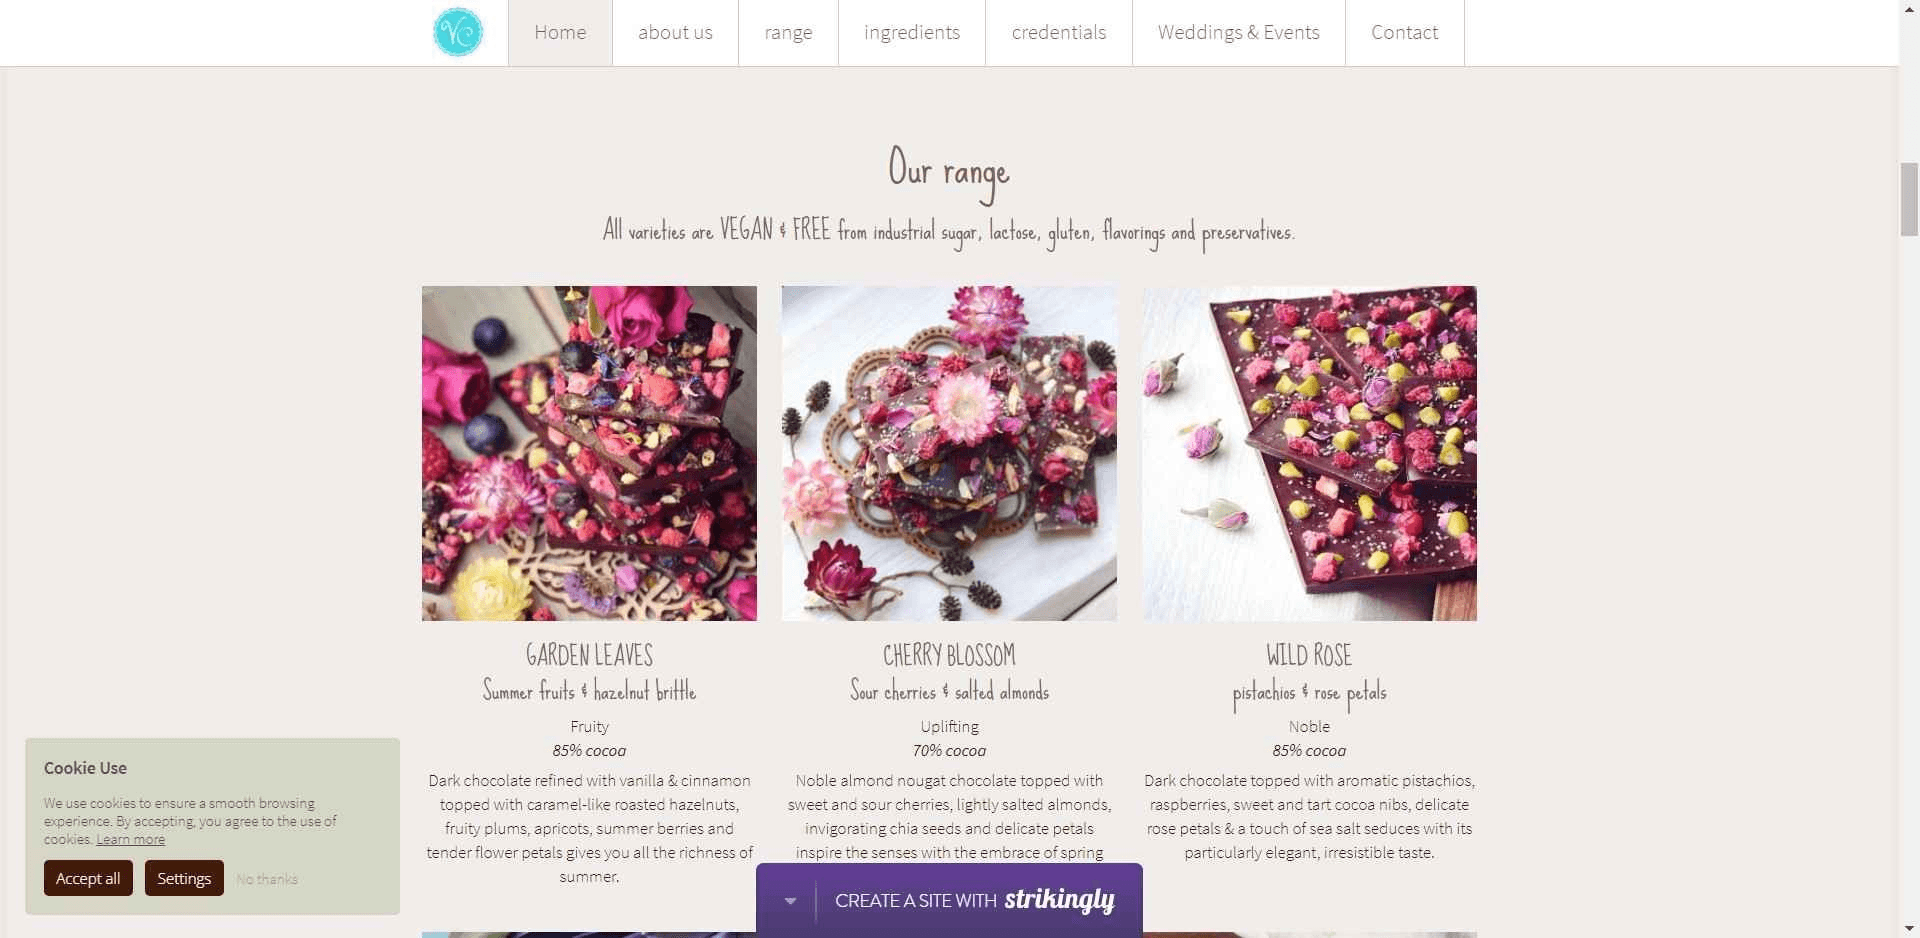
Task: Open the Home menu item
Action: pos(560,33)
